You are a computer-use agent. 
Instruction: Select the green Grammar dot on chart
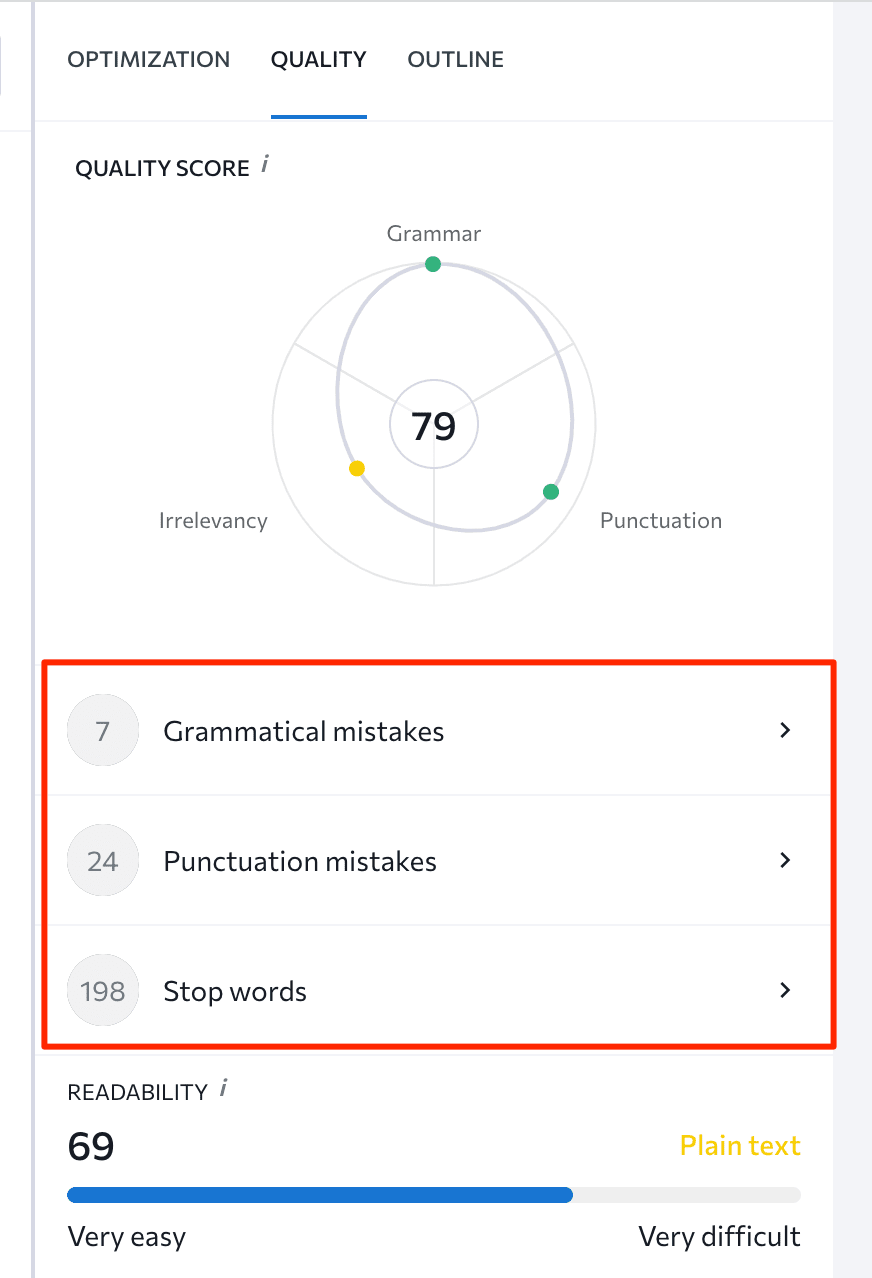tap(432, 264)
